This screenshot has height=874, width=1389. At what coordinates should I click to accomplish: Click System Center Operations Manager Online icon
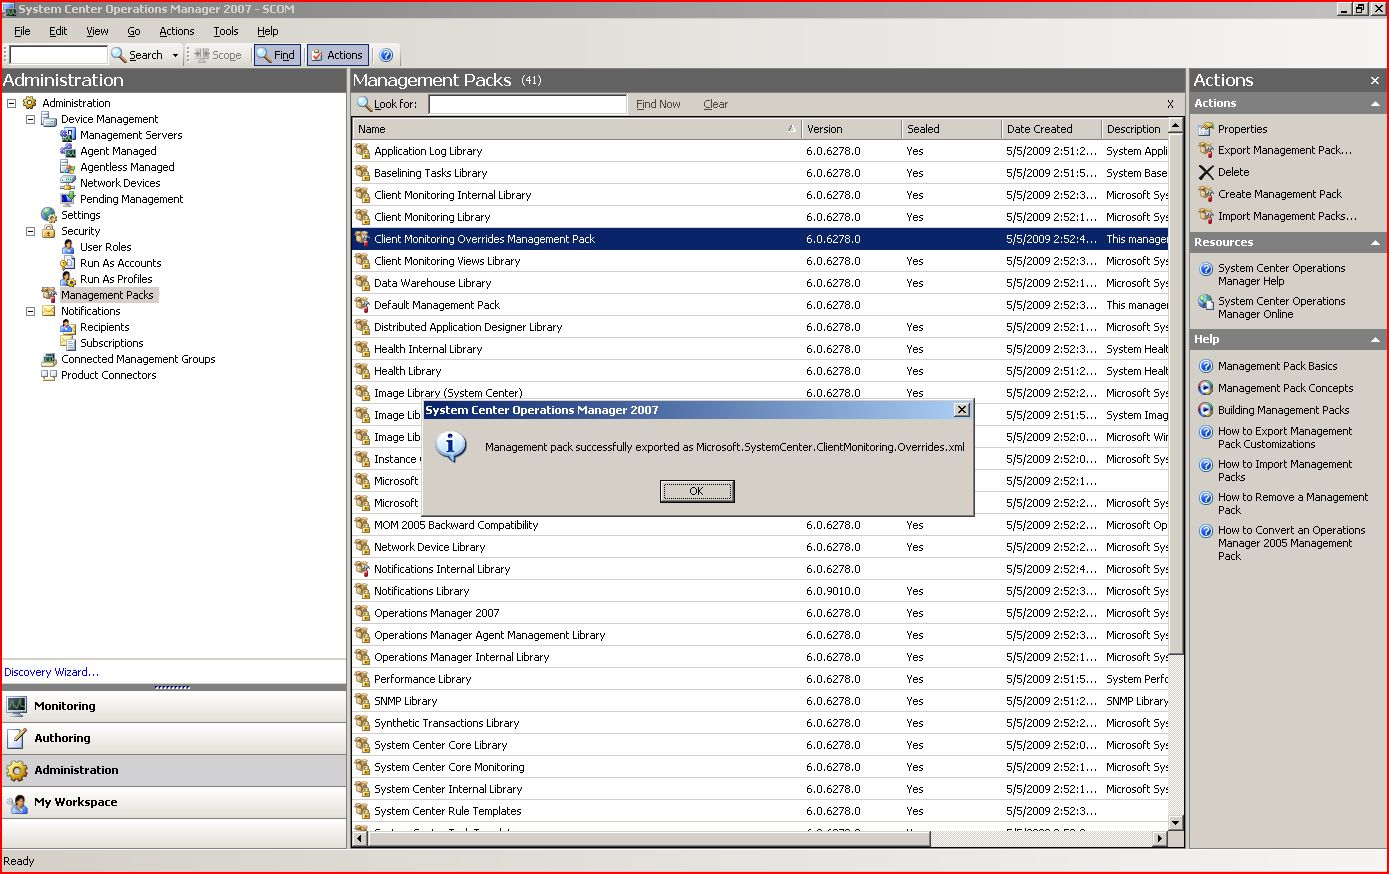[1206, 301]
